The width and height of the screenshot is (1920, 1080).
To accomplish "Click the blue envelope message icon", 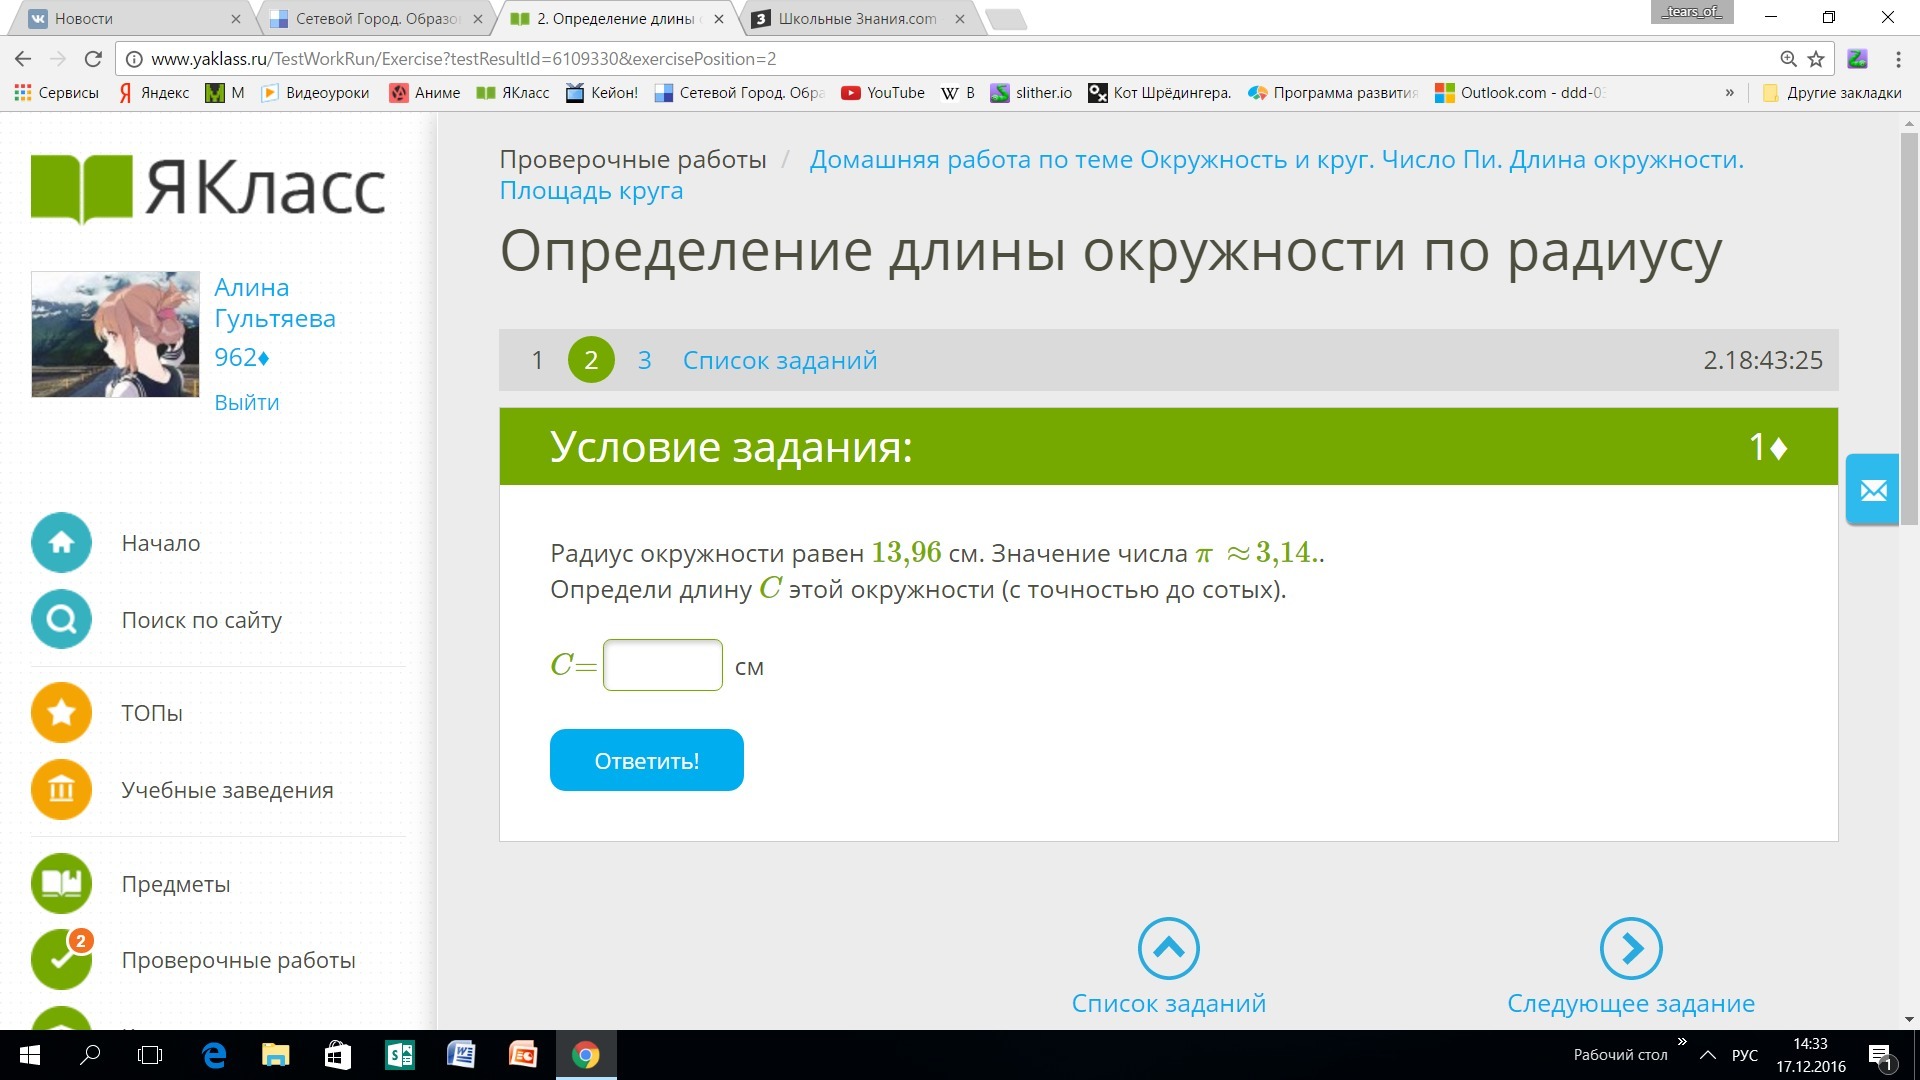I will pyautogui.click(x=1872, y=490).
